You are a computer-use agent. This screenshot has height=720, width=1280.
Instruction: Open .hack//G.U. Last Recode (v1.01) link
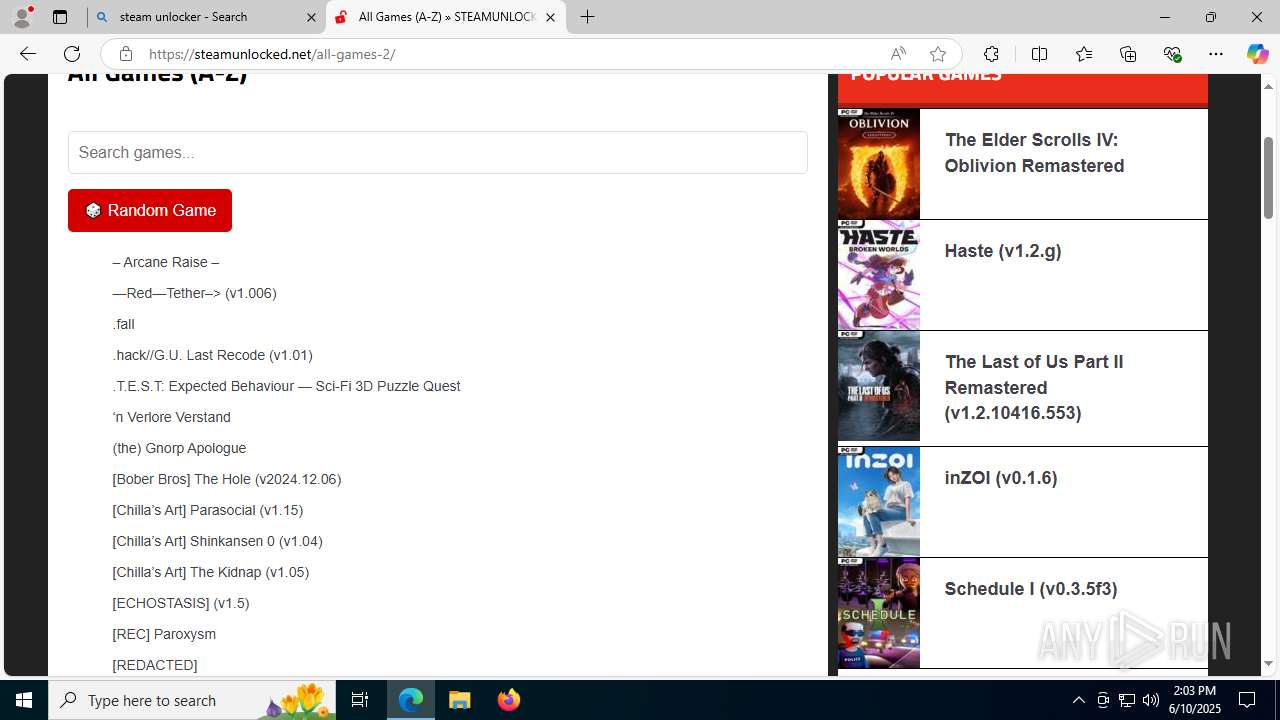tap(212, 355)
